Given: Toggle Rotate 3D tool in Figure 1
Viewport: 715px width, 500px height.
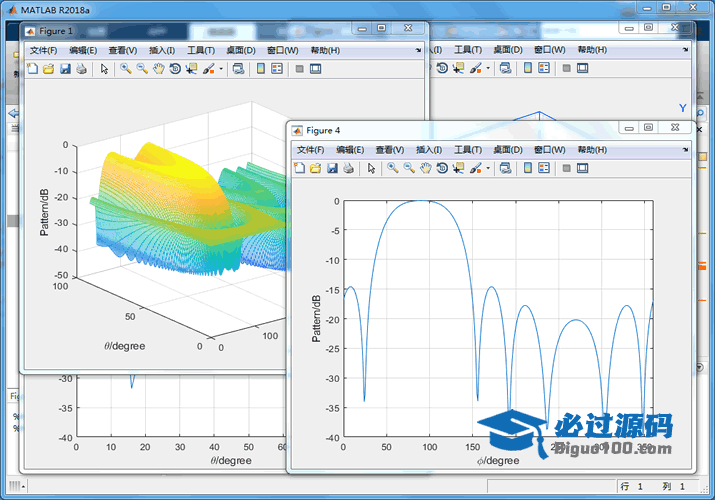Looking at the screenshot, I should (175, 69).
